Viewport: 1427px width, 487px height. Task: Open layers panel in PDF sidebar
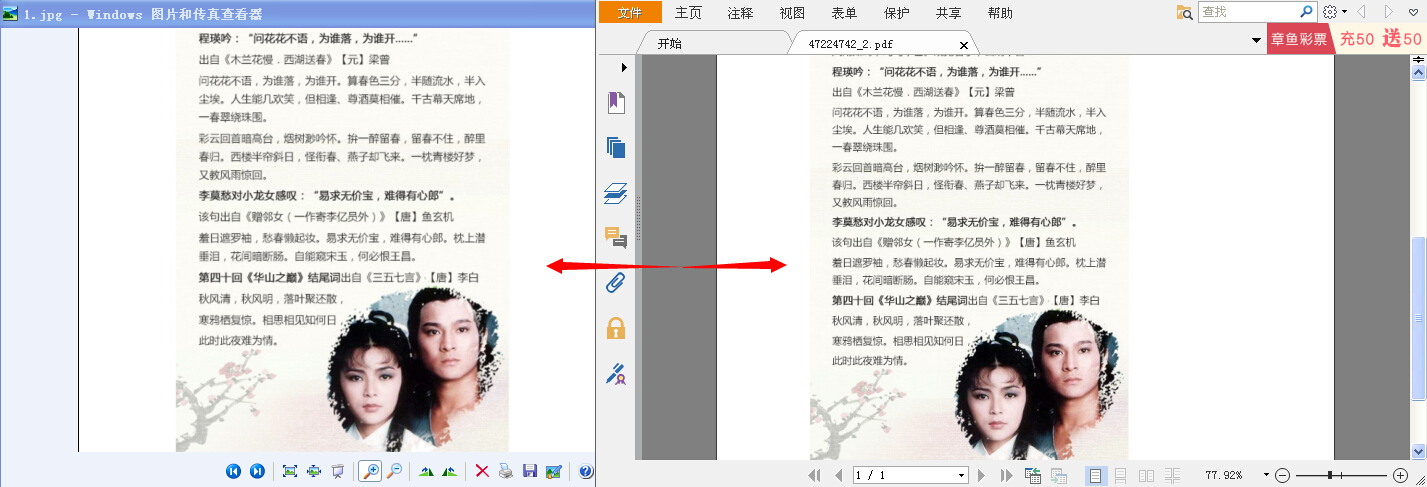[x=616, y=193]
